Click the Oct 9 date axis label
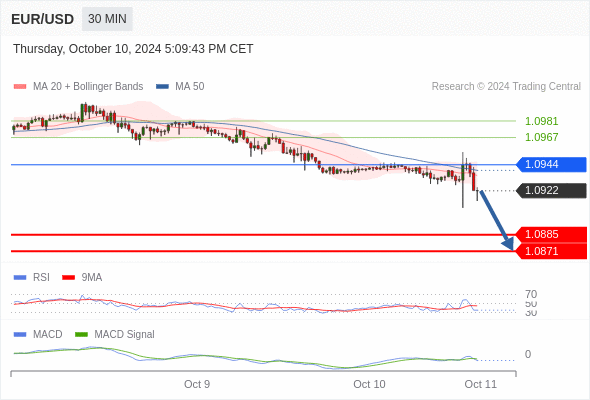Image resolution: width=590 pixels, height=400 pixels. (x=197, y=384)
